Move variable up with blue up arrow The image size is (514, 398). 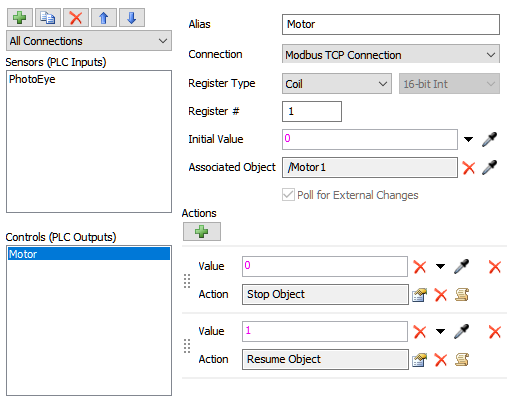(104, 18)
